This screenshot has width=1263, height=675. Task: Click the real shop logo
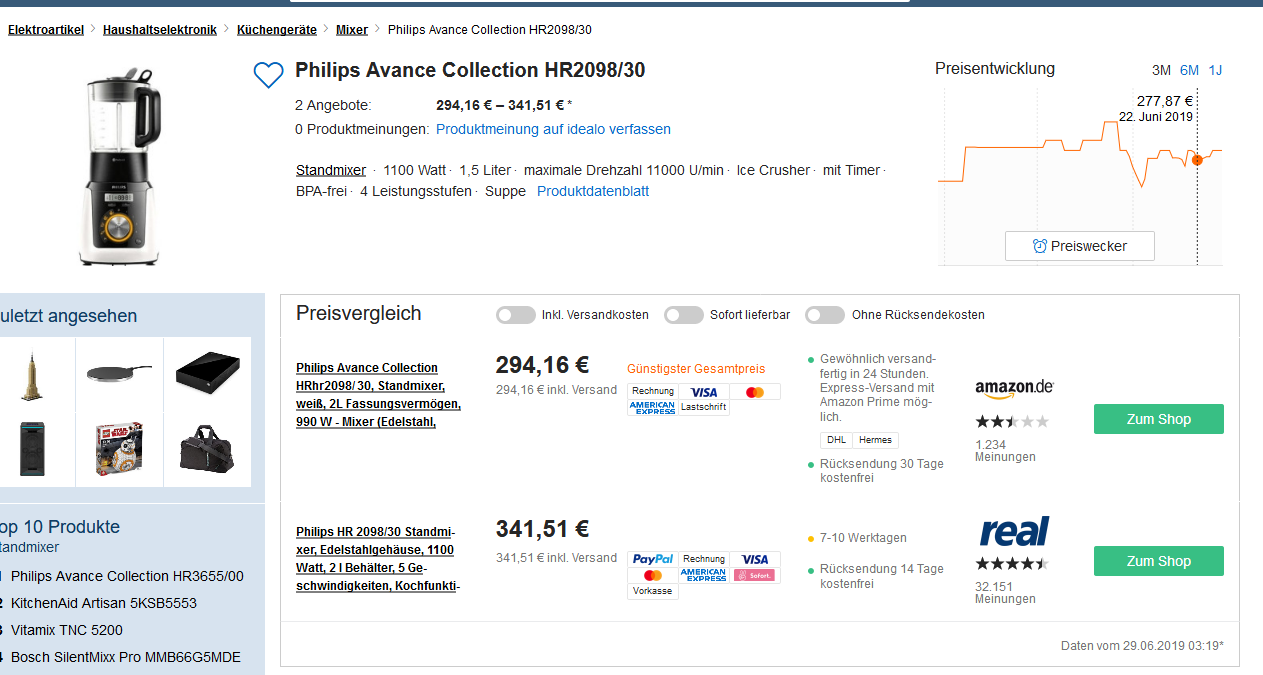(x=1014, y=531)
